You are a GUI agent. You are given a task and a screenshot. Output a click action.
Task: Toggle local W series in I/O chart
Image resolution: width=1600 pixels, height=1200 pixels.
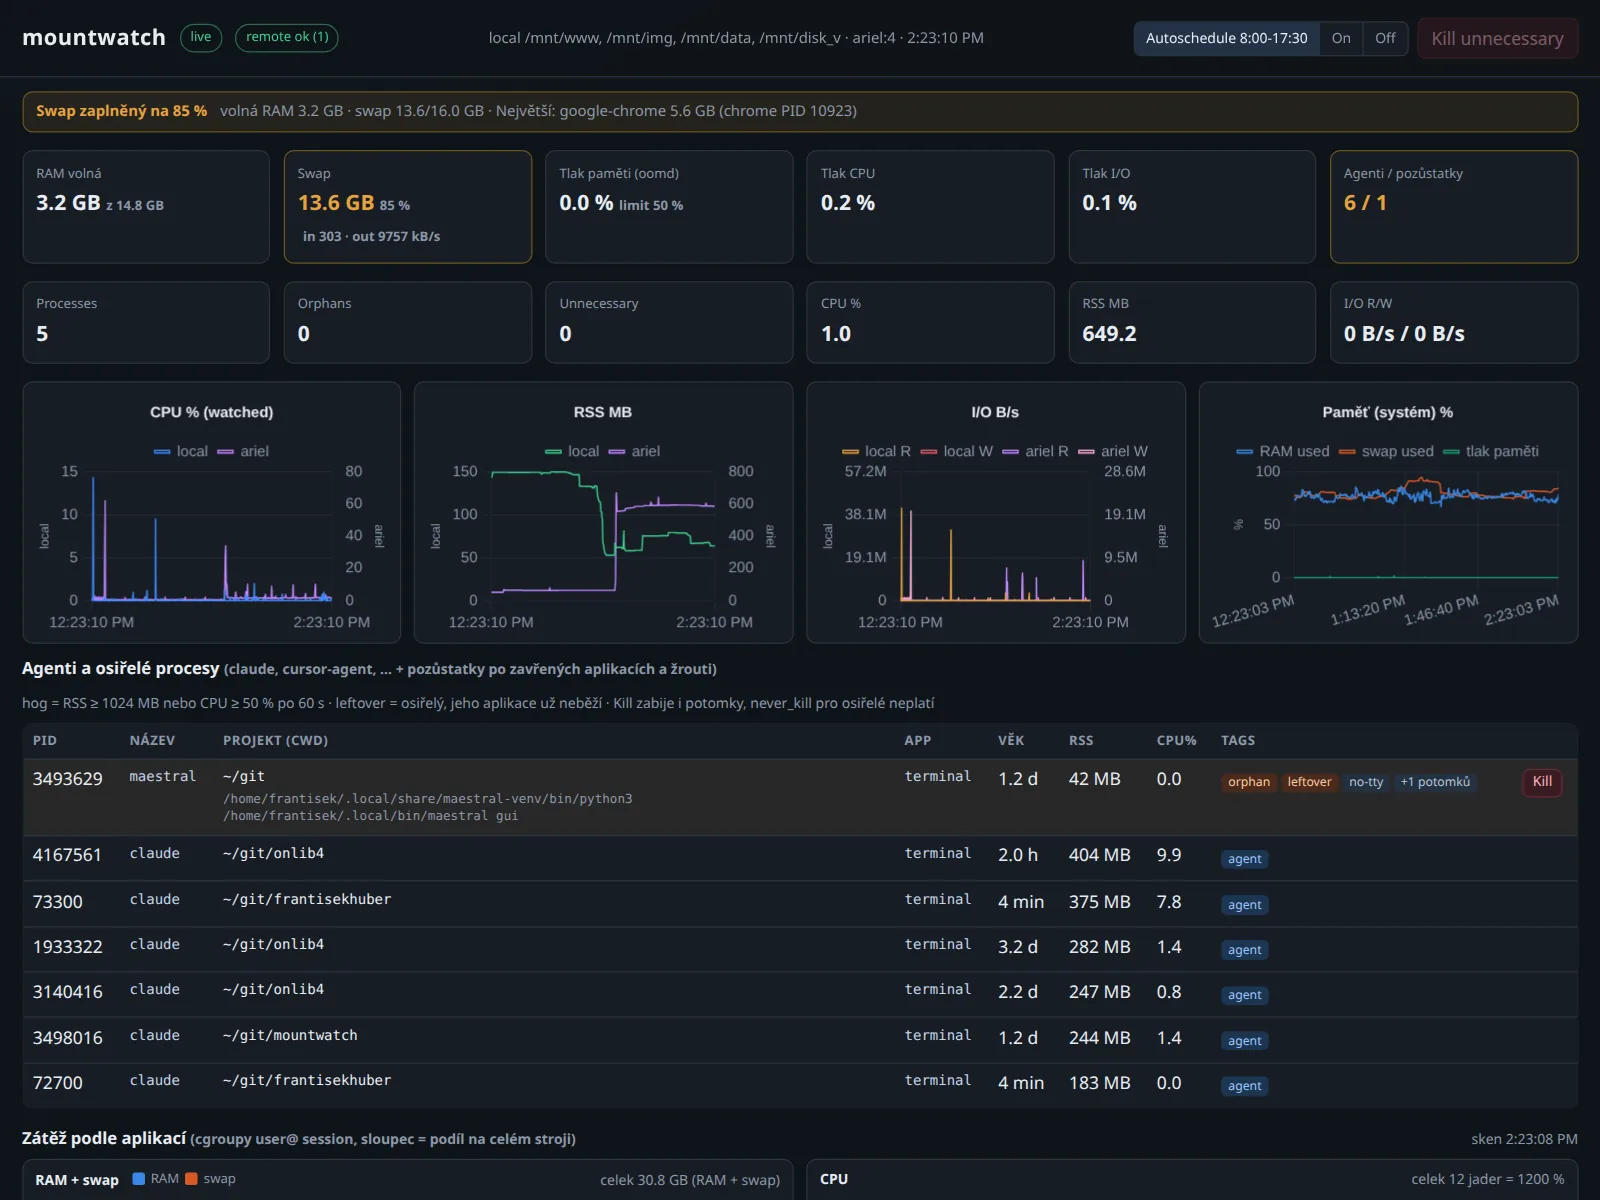[956, 451]
